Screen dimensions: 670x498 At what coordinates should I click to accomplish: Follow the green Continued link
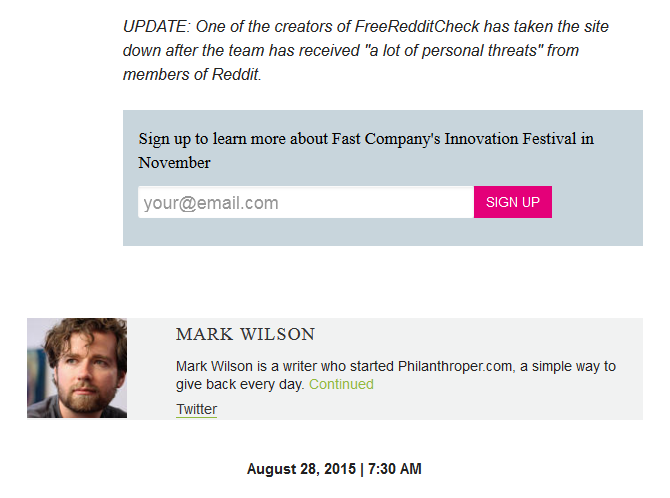341,384
